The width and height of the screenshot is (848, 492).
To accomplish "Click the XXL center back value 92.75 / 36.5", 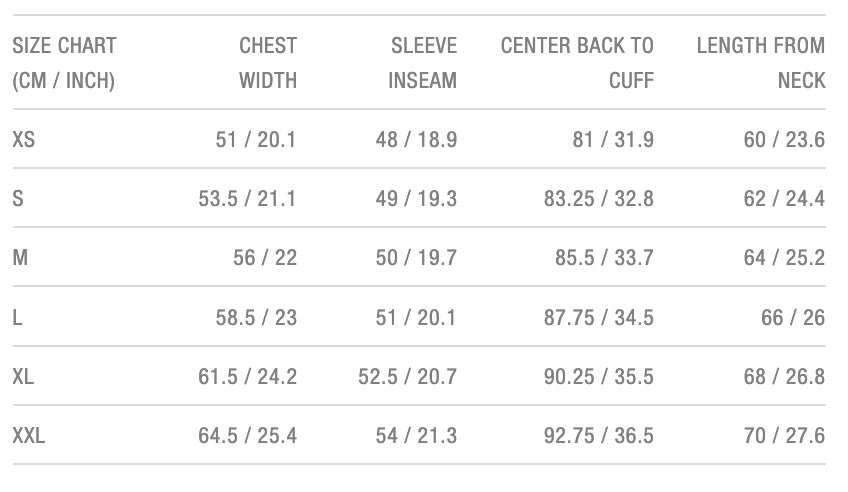I will (x=598, y=436).
